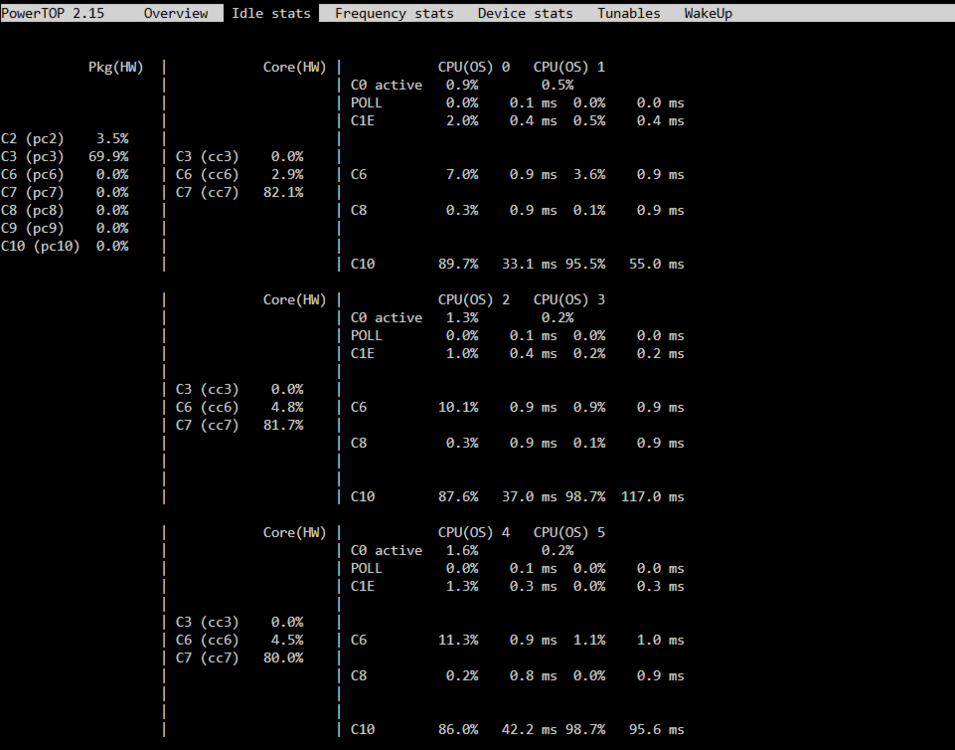Click the 4.5% cc6 core value
Screen dimensions: 955x750
[287, 640]
